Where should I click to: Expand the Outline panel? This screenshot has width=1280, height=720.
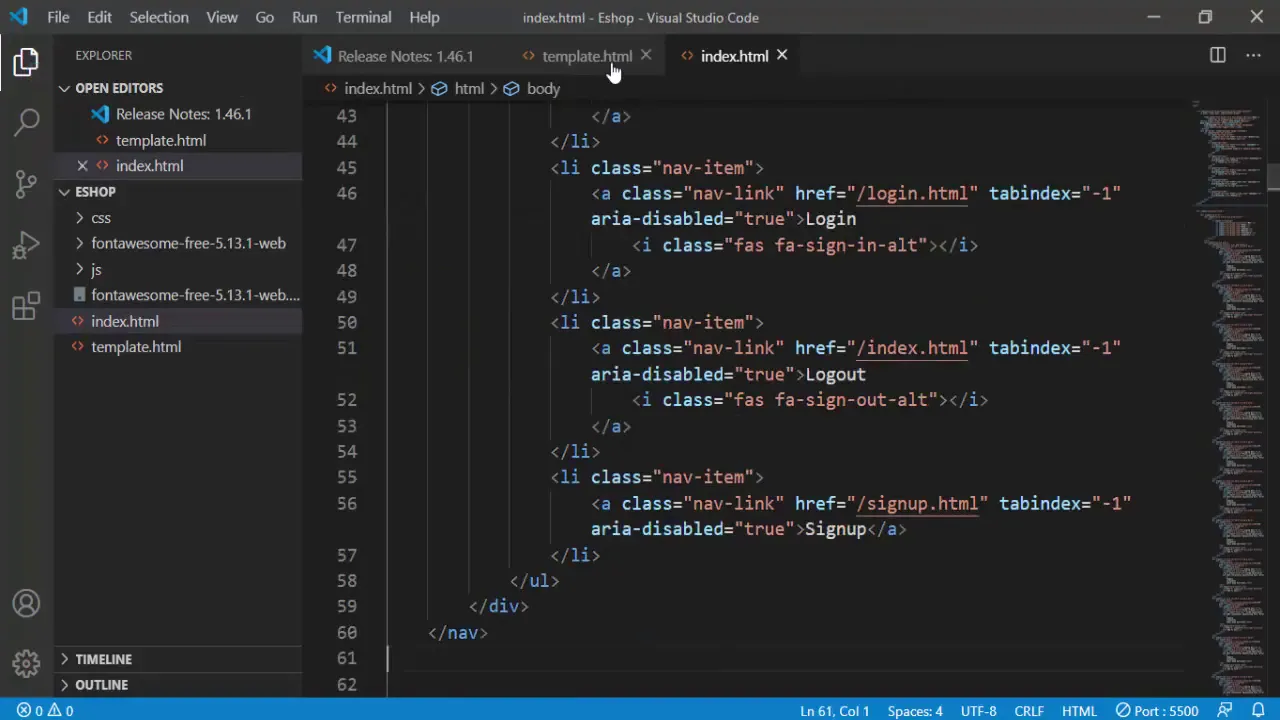101,685
